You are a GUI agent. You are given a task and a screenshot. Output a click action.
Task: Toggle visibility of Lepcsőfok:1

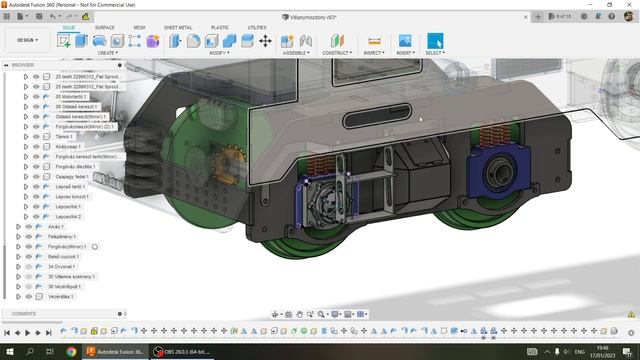click(36, 207)
